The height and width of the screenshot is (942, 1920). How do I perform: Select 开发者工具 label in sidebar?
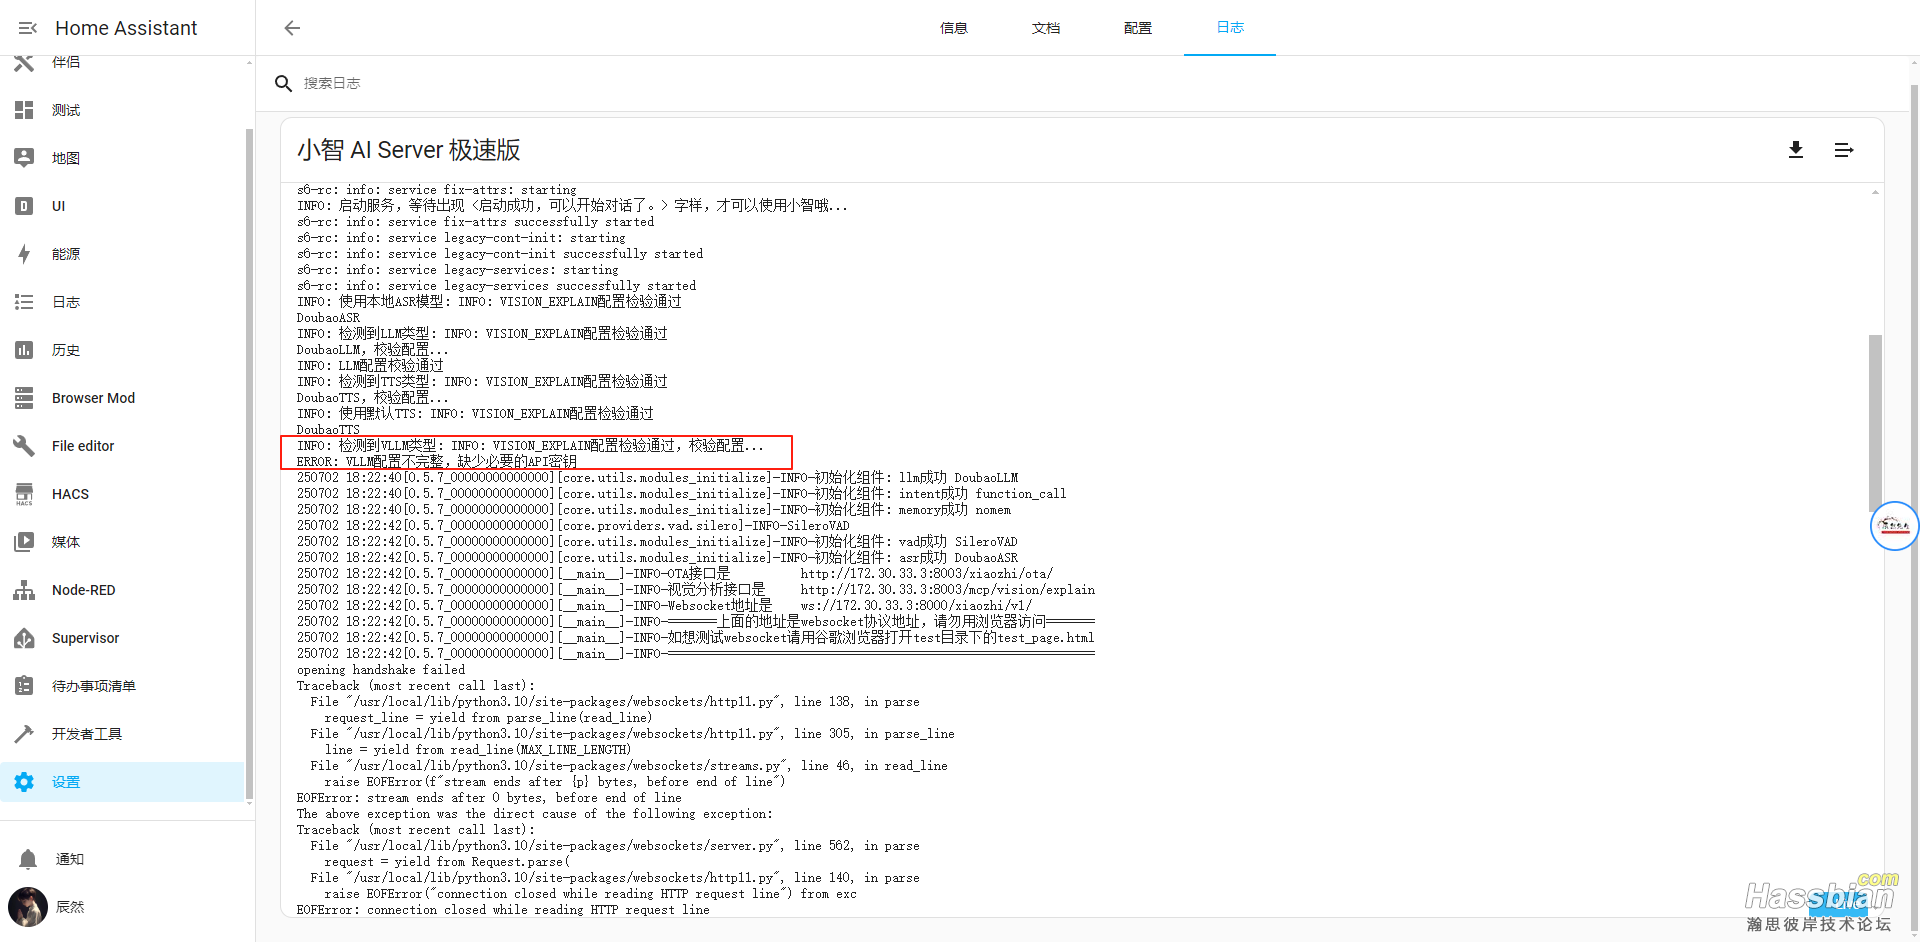click(87, 734)
